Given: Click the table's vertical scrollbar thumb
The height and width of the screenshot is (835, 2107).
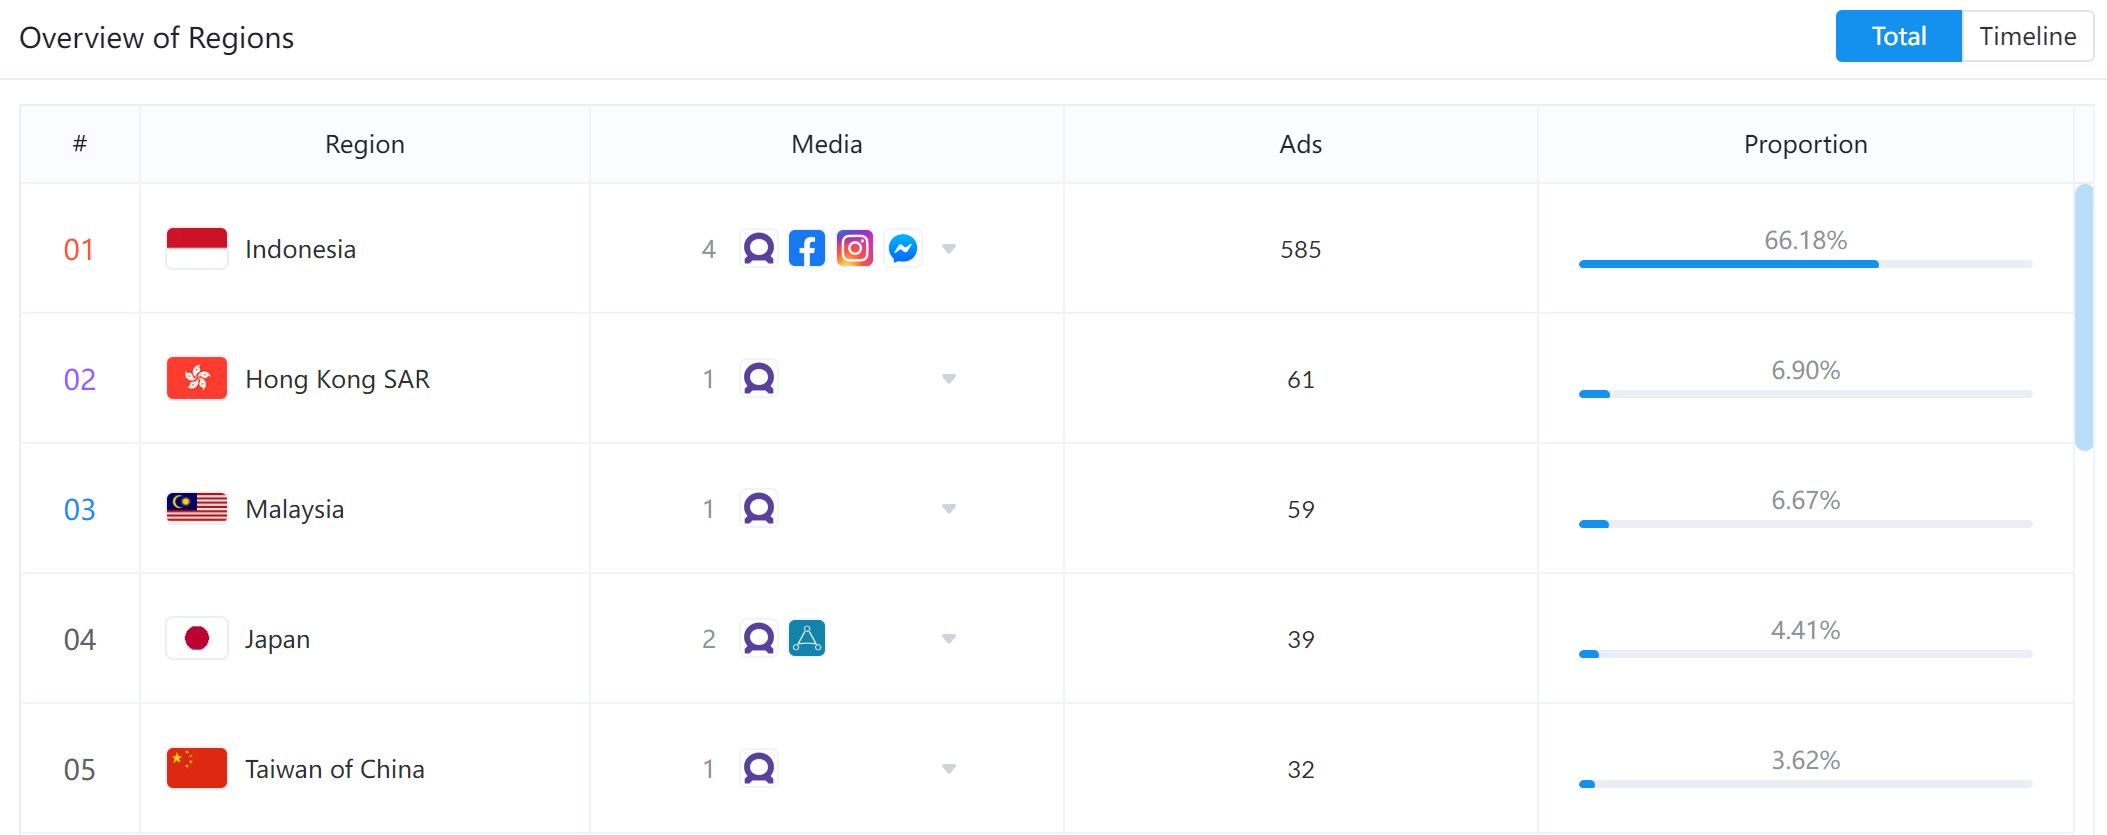Looking at the screenshot, I should (2084, 317).
